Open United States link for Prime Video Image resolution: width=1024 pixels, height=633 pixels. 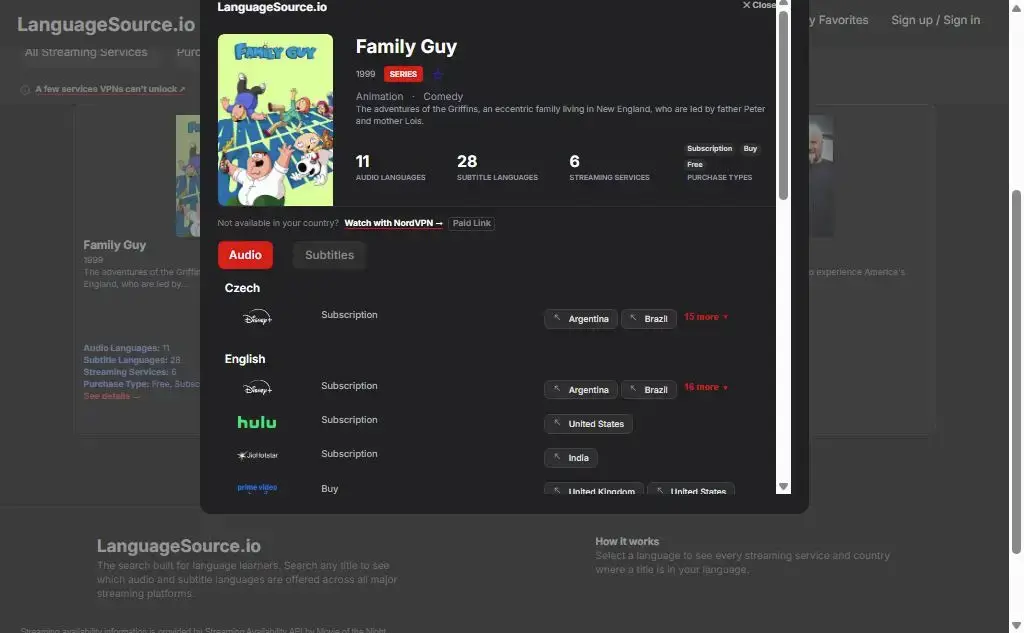pos(691,489)
